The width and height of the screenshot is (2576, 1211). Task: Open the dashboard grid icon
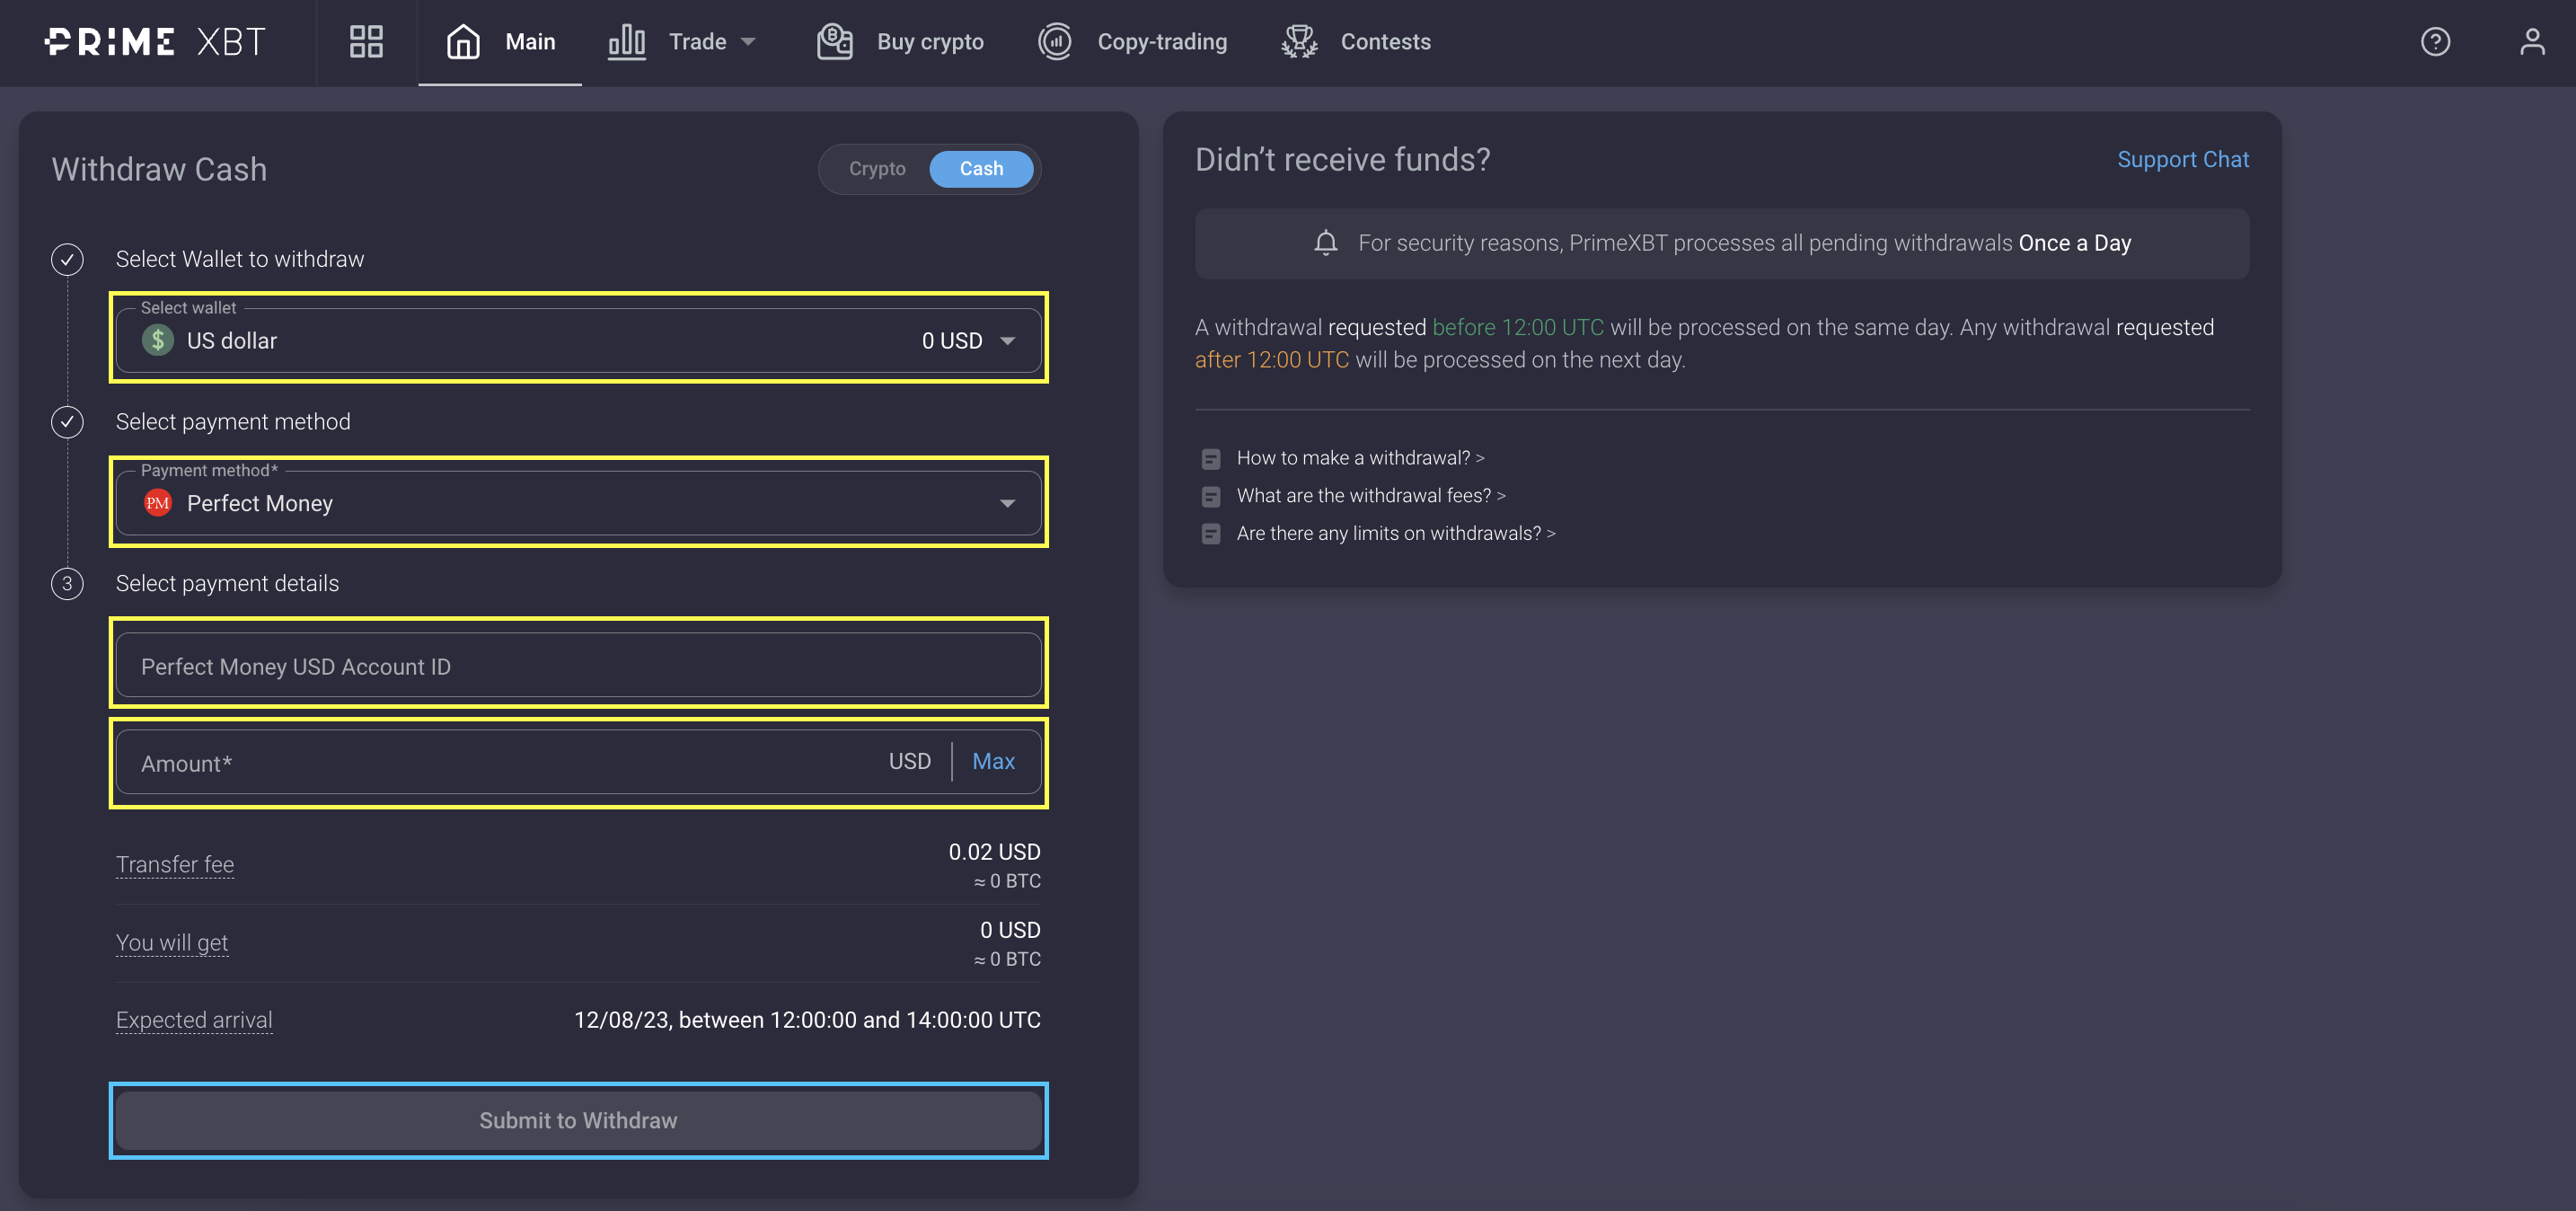pos(366,42)
